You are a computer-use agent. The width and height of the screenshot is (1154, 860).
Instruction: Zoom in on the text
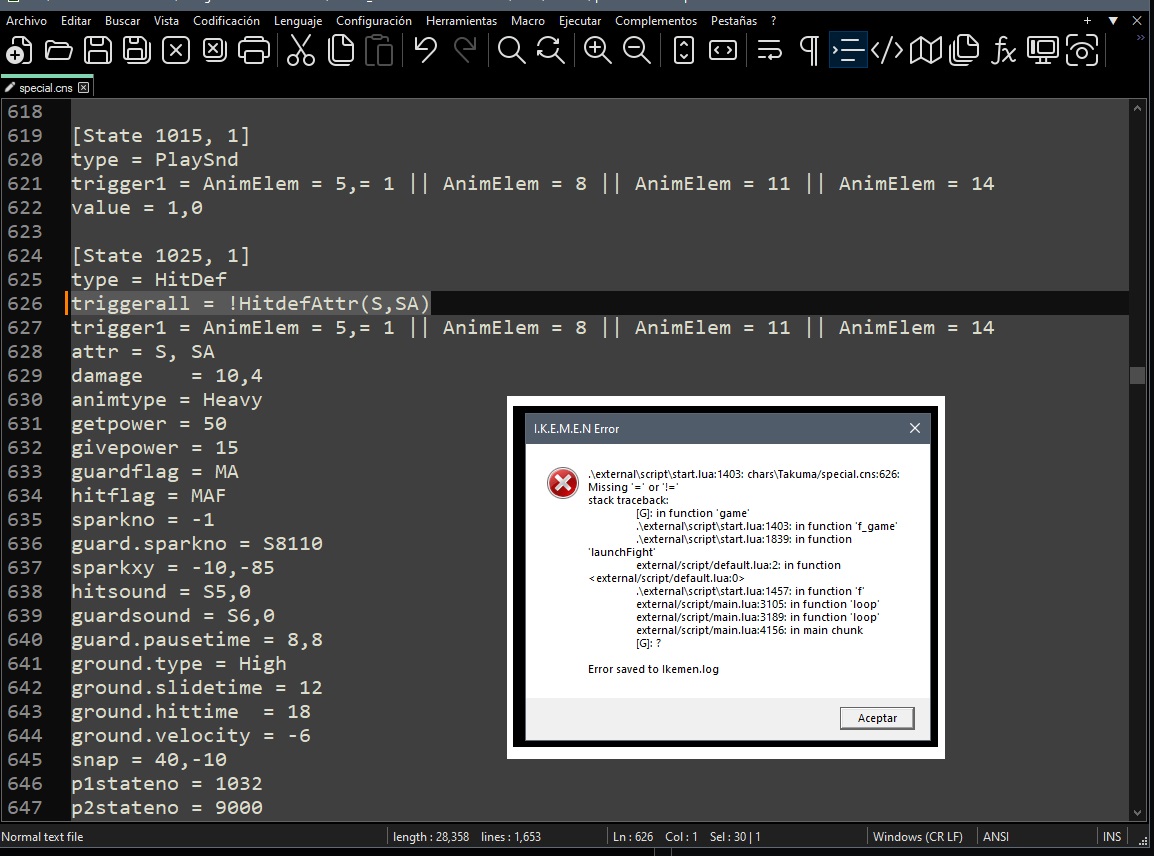(598, 50)
